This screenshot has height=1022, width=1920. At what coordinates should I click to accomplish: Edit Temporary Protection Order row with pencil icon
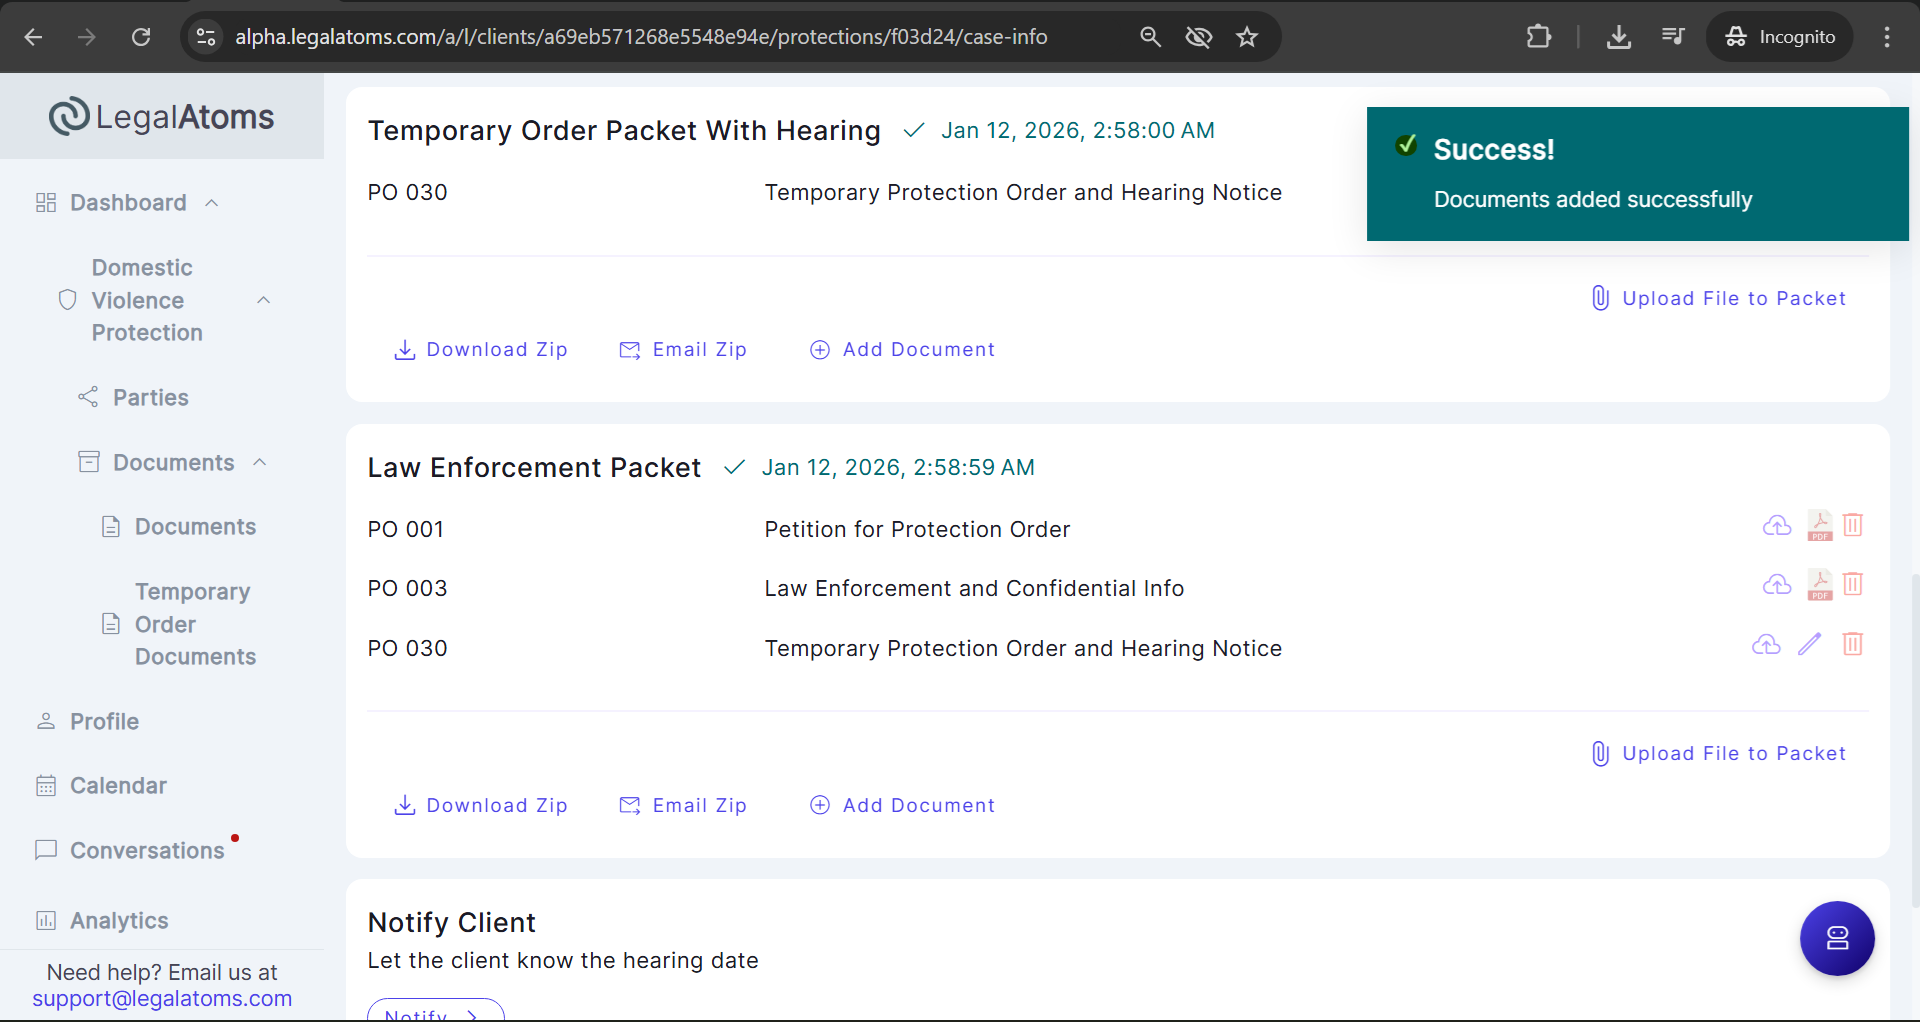click(x=1809, y=644)
